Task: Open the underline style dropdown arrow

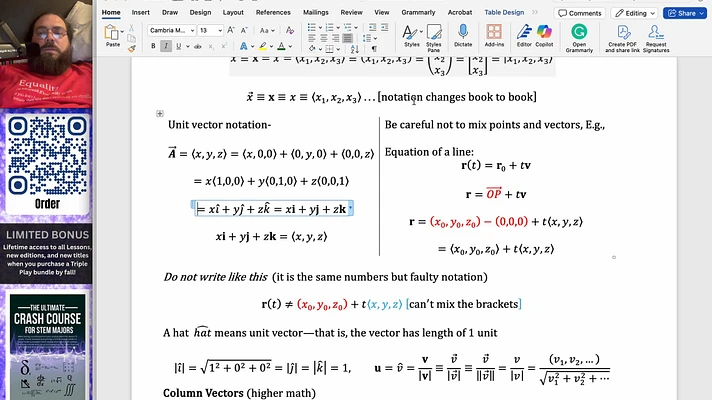Action: coord(188,46)
